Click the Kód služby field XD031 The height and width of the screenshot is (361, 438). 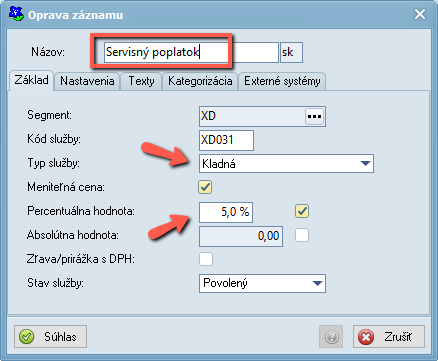point(226,140)
